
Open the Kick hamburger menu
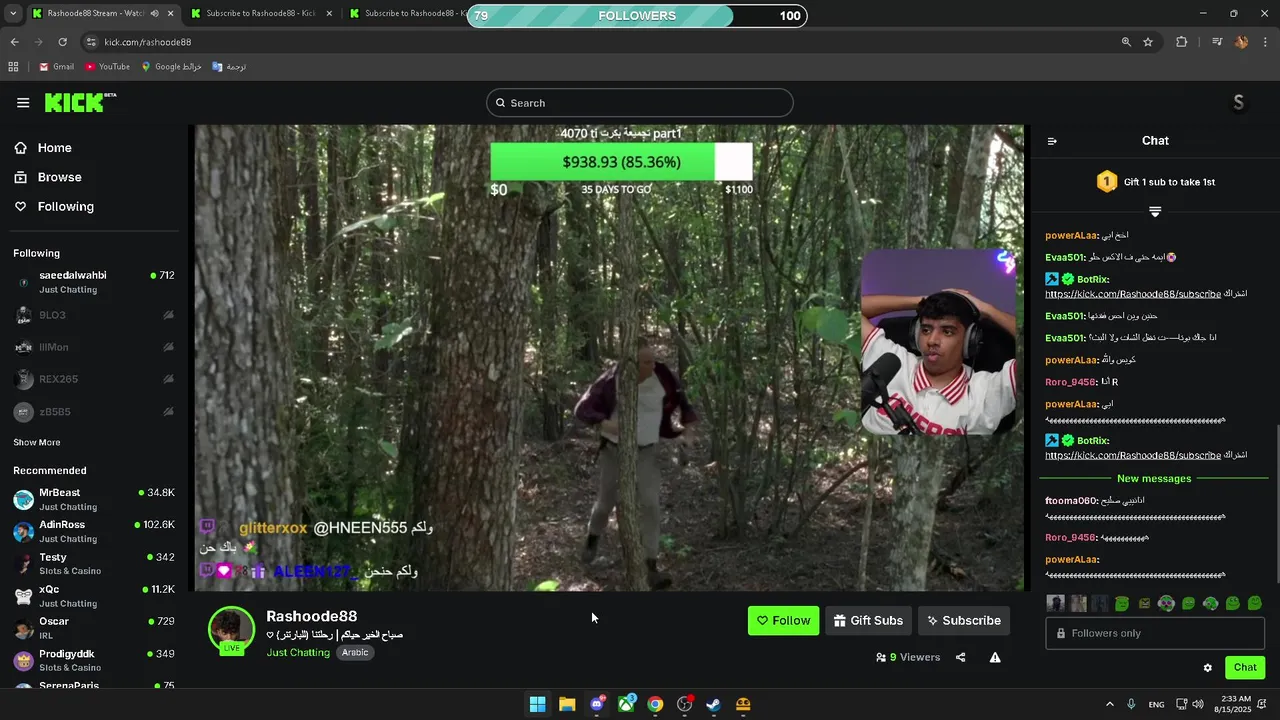(23, 103)
